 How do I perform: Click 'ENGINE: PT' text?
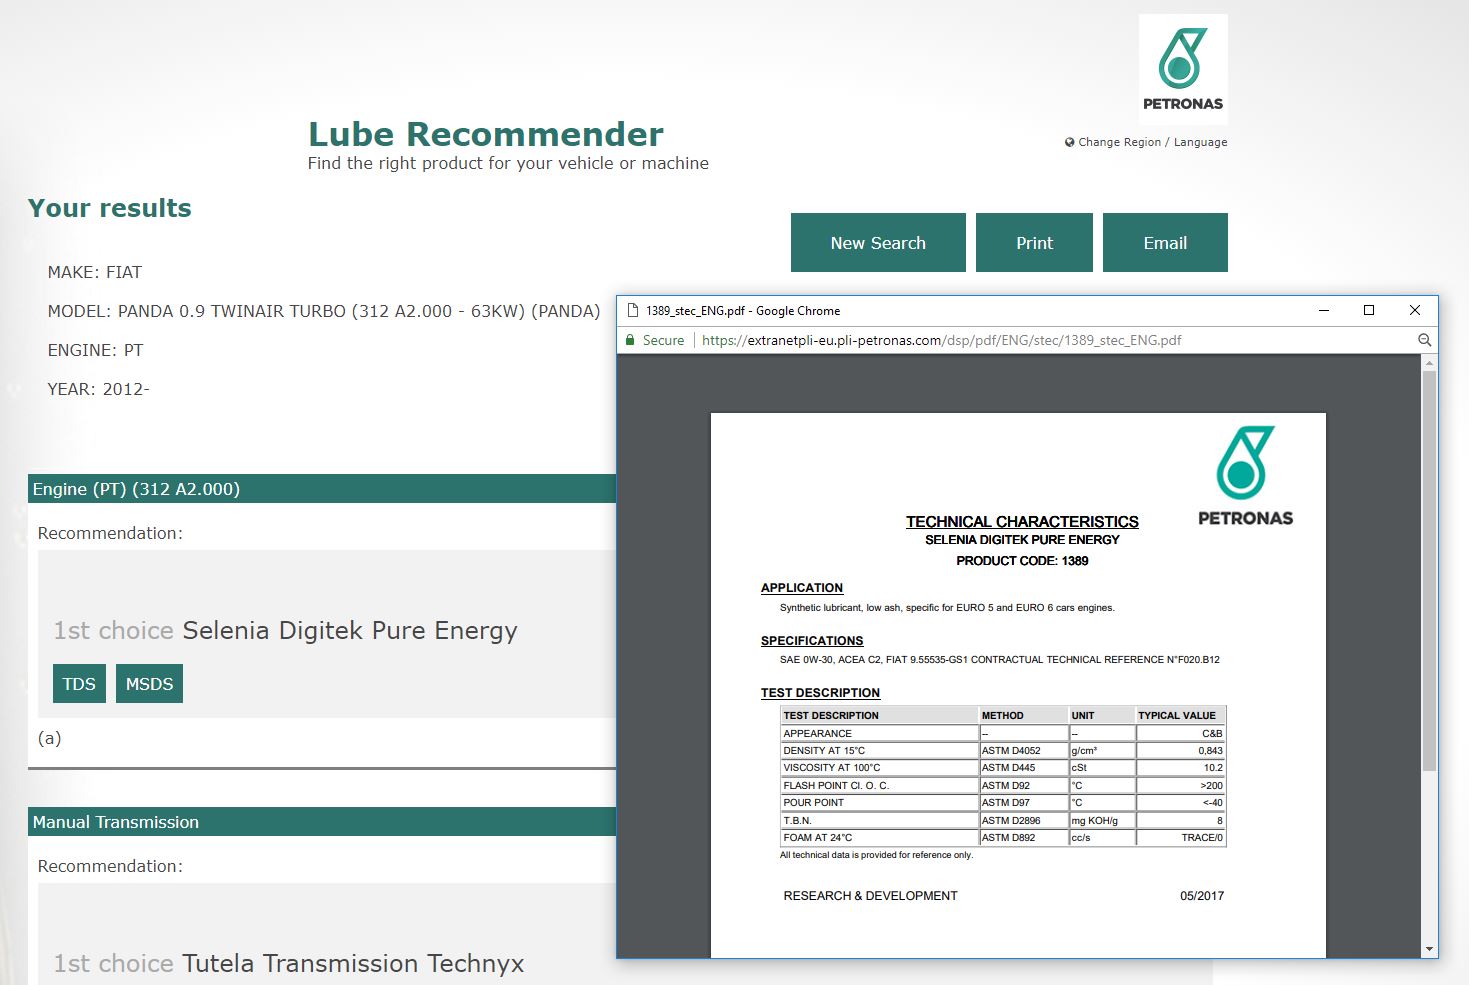(96, 350)
